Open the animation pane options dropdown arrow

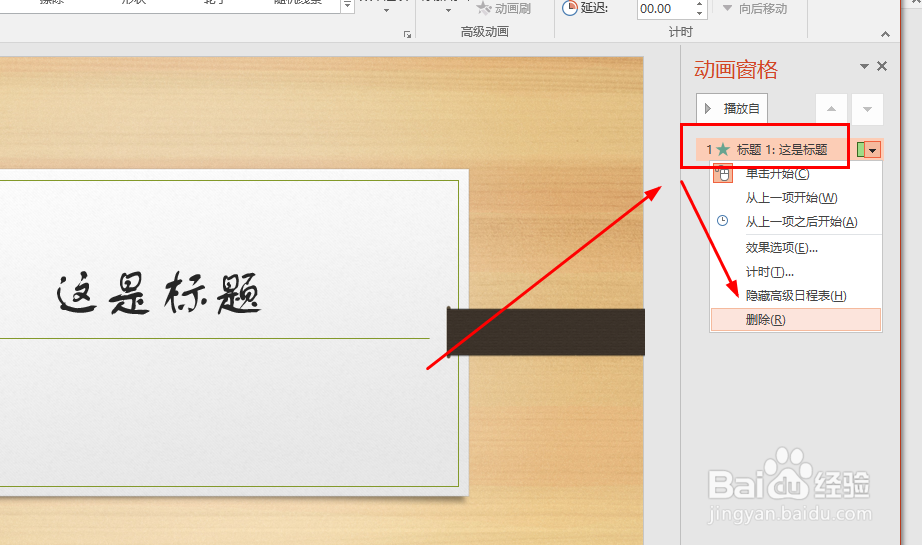(x=864, y=66)
